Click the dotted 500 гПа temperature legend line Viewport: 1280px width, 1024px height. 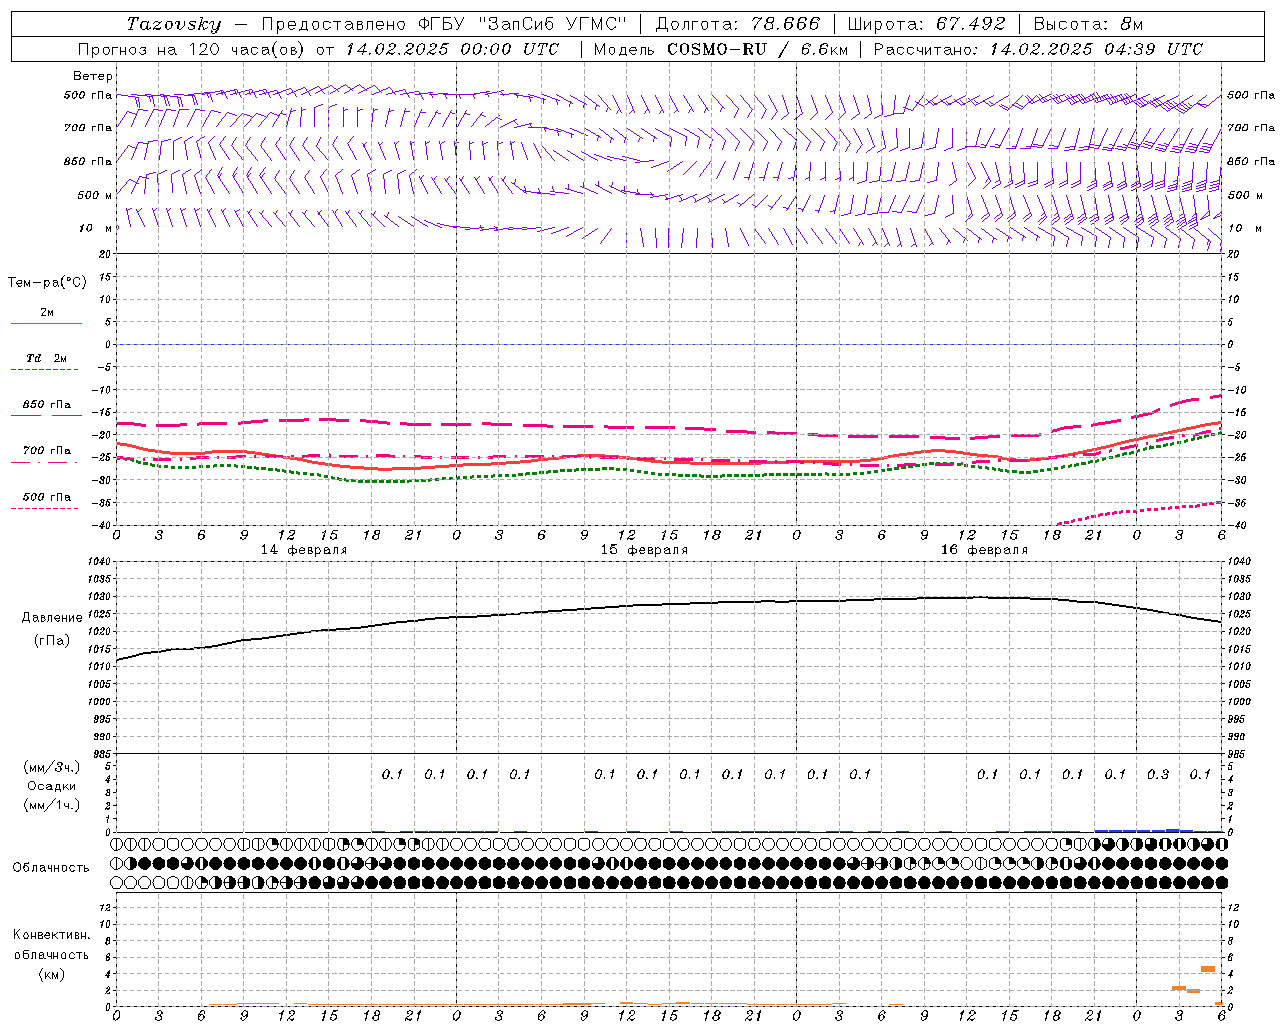pos(46,508)
